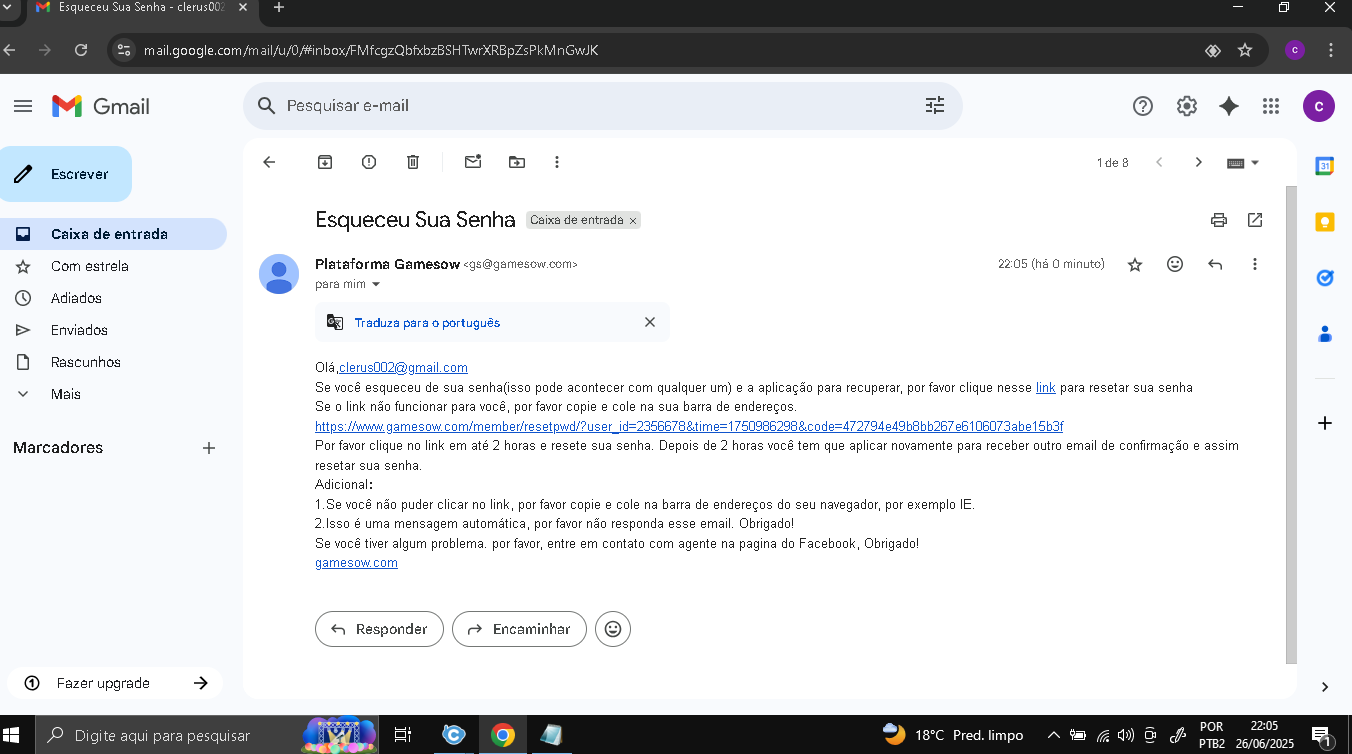Open the gamesow resetpwd URL

[689, 426]
